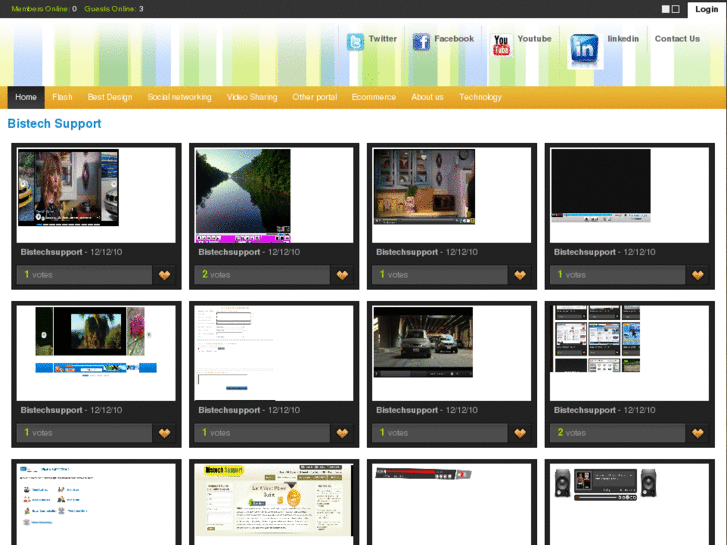Open the river landscape thumbnail
The height and width of the screenshot is (545, 727).
point(243,195)
